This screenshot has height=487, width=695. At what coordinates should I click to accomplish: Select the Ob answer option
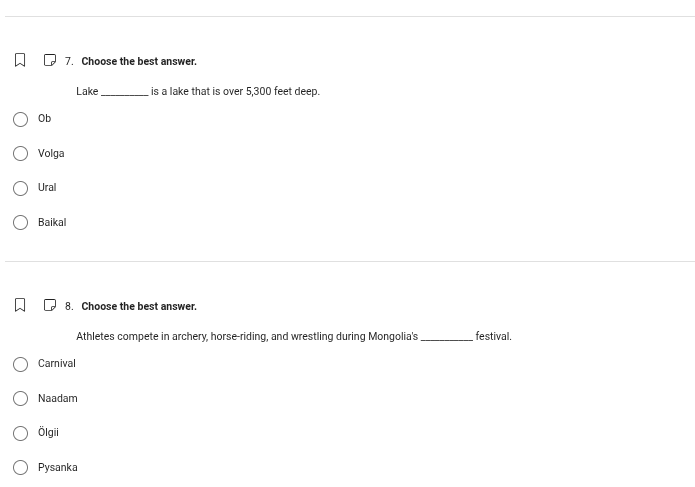click(x=20, y=119)
